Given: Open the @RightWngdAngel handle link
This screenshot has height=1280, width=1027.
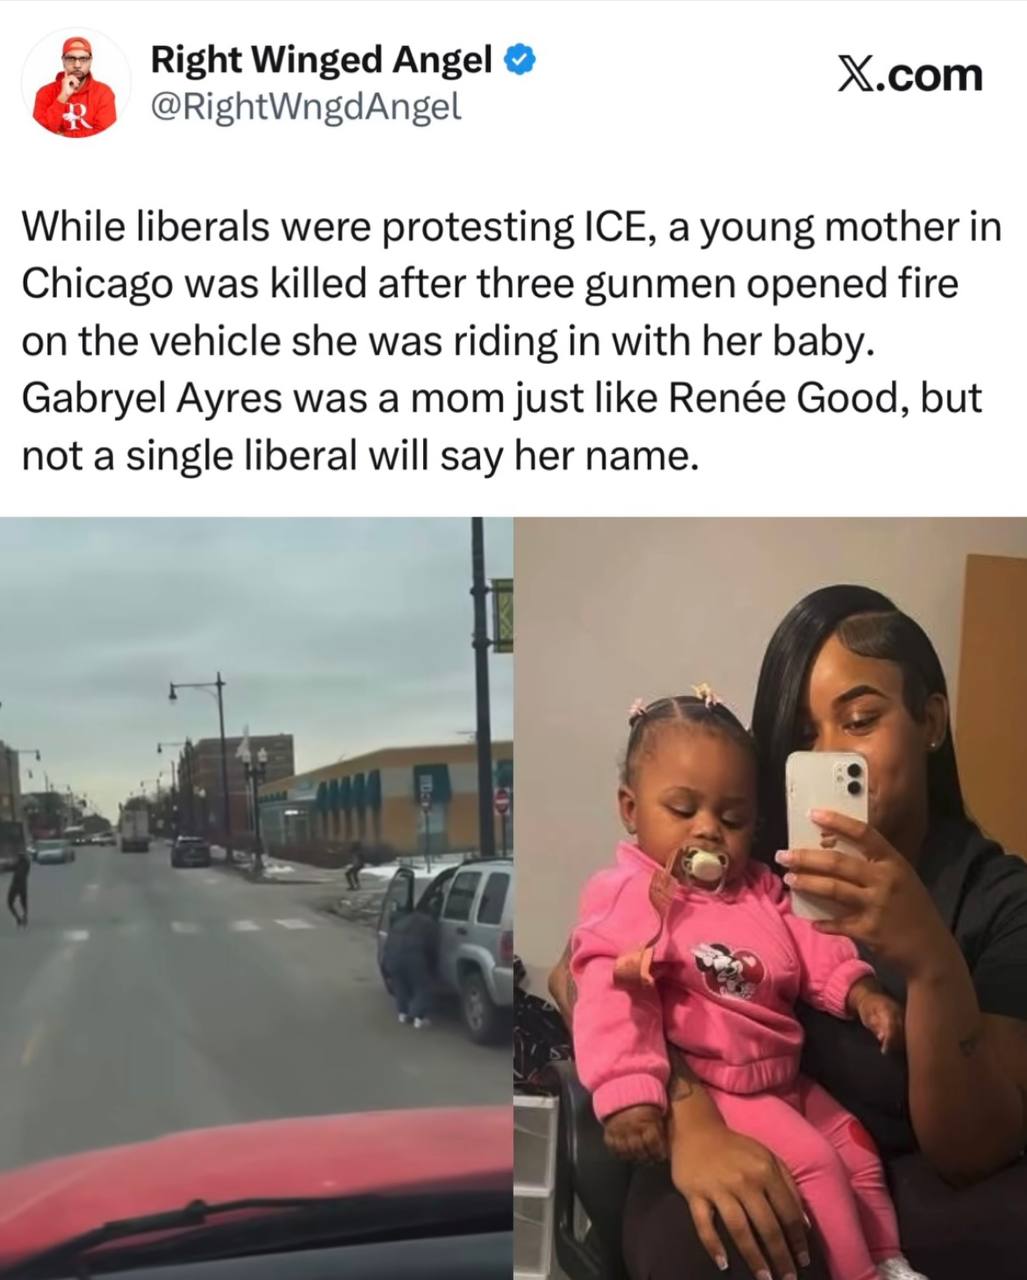Looking at the screenshot, I should click(x=305, y=105).
